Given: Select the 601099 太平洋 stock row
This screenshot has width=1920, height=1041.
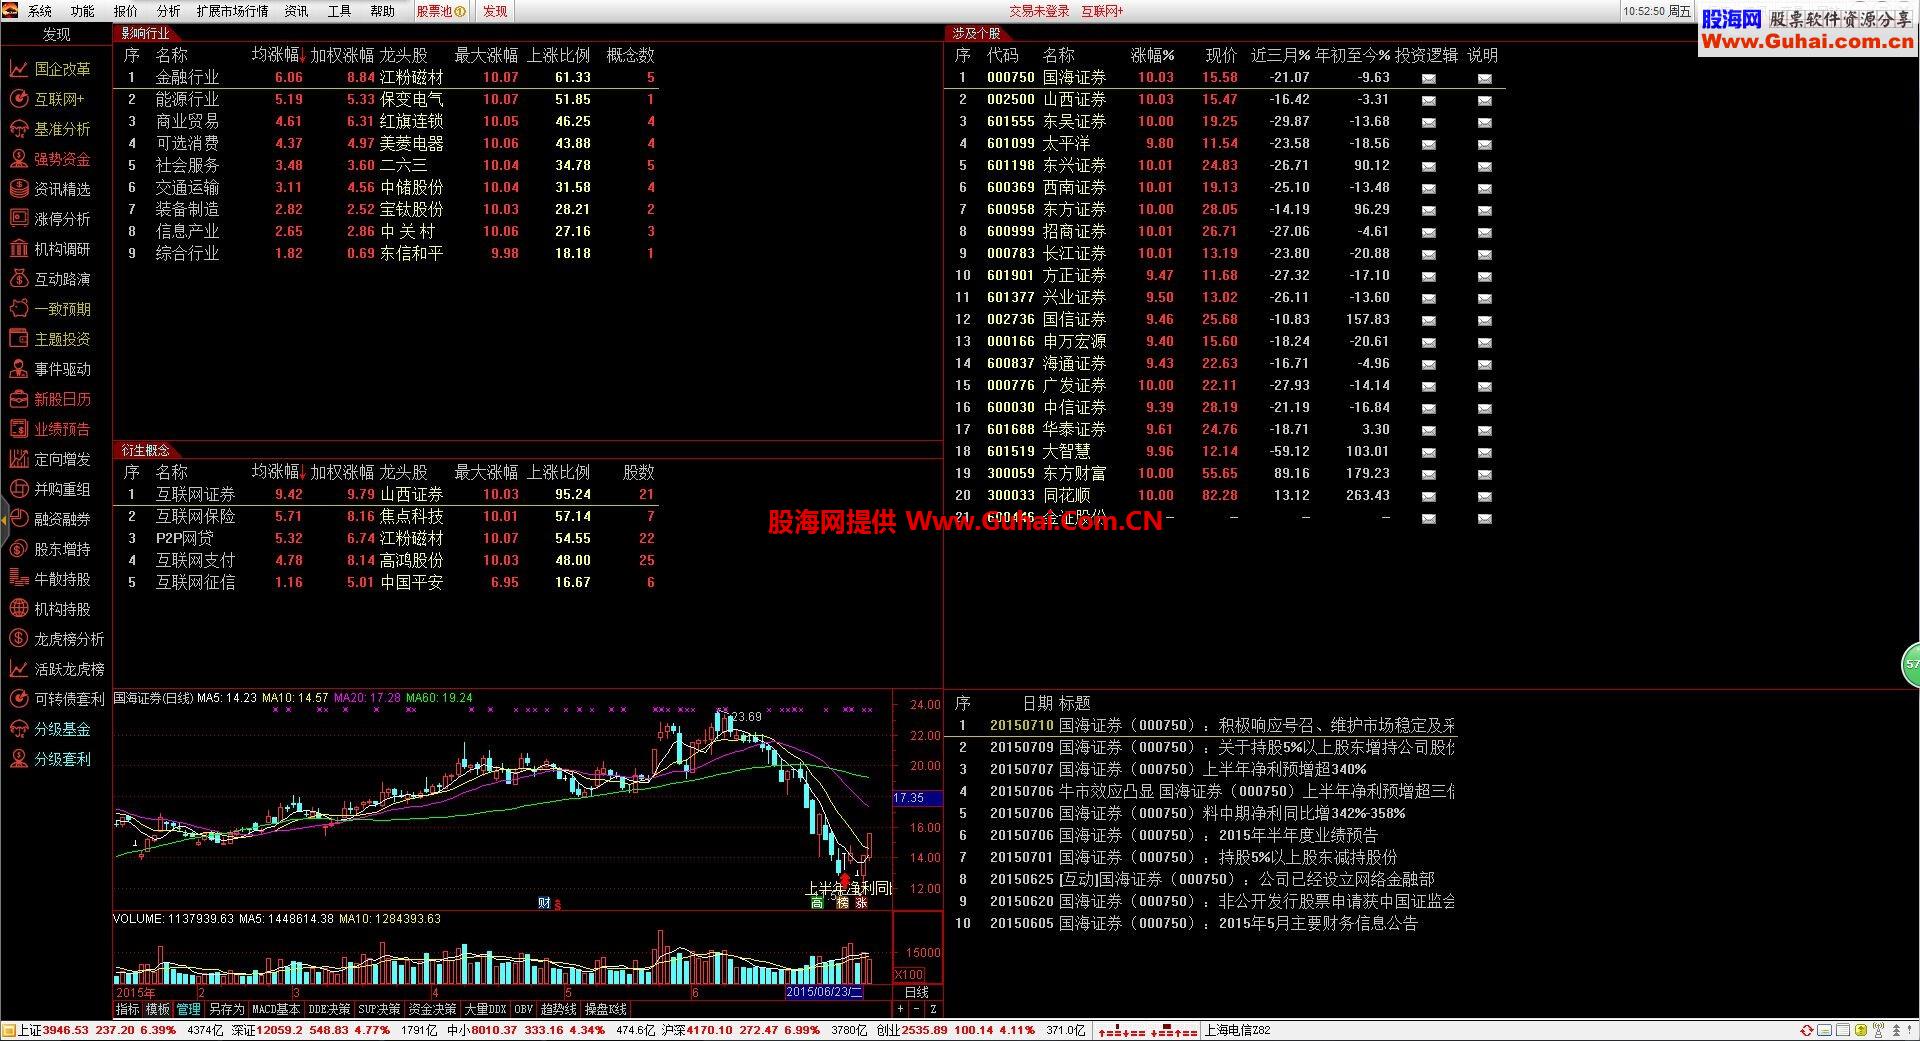Looking at the screenshot, I should 1225,143.
